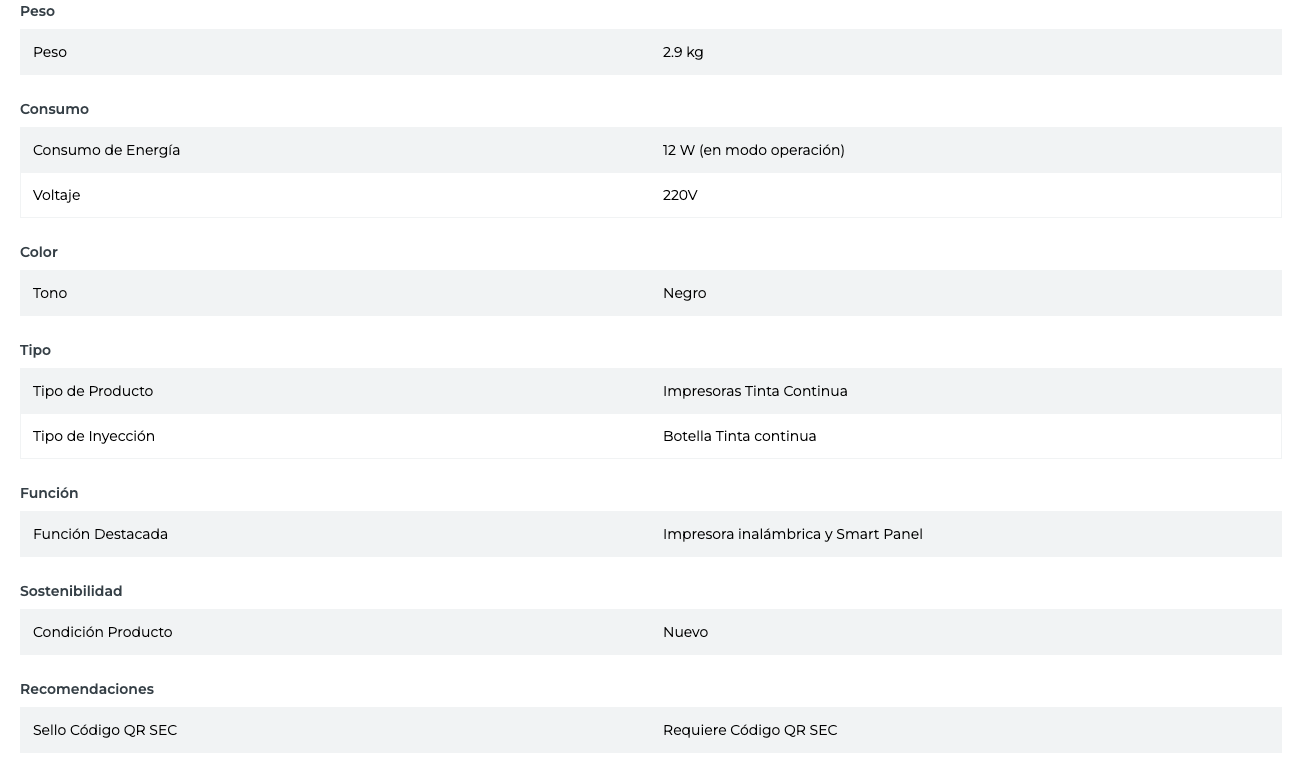Click the "Voltaje" row label
This screenshot has height=757, width=1294.
[x=56, y=195]
